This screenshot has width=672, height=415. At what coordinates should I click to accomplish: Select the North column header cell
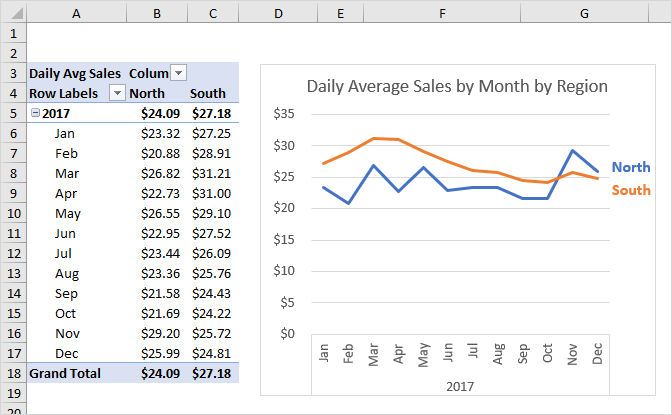(157, 93)
